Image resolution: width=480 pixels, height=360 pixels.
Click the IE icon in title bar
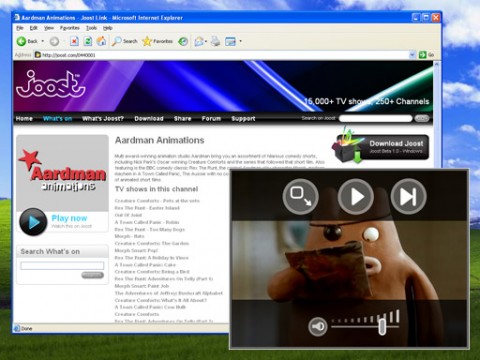pyautogui.click(x=17, y=17)
